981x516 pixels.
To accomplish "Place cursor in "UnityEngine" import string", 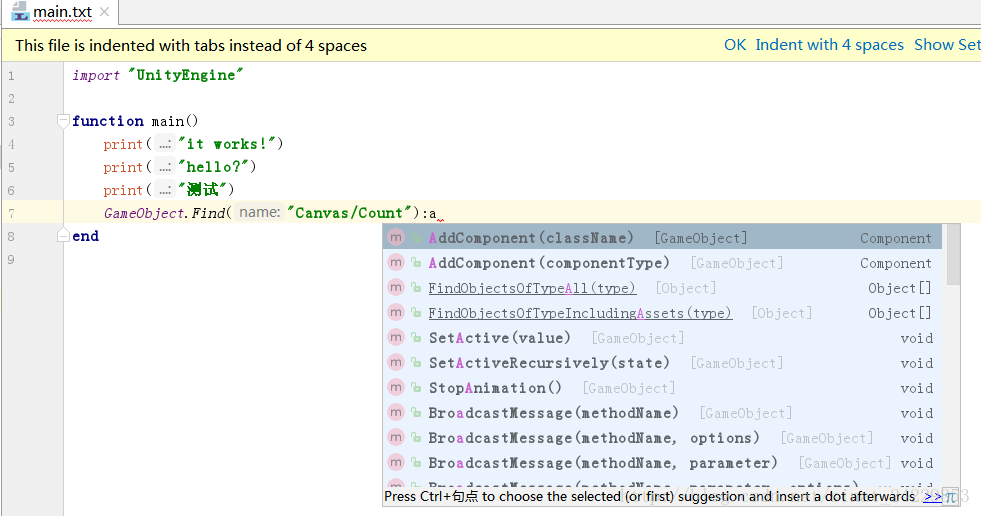I will point(186,75).
